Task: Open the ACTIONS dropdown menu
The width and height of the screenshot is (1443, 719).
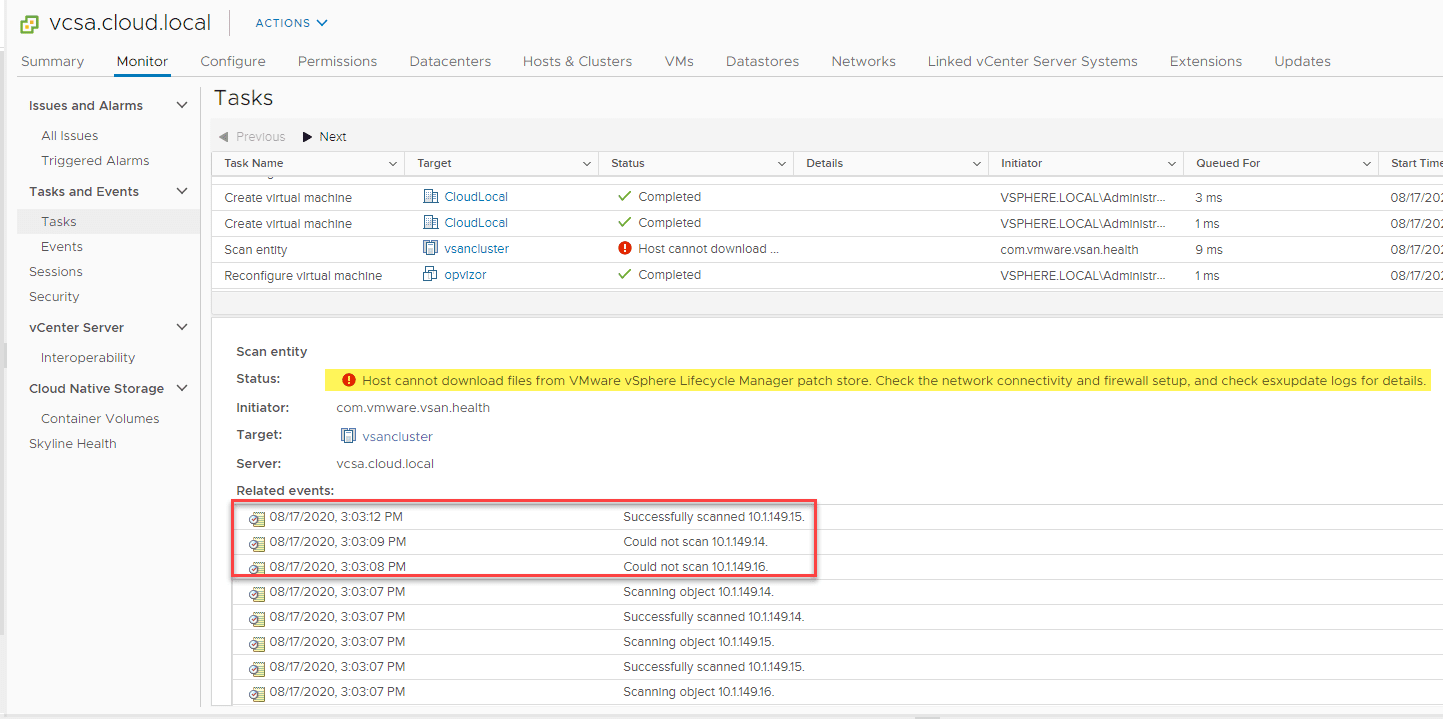Action: click(291, 23)
